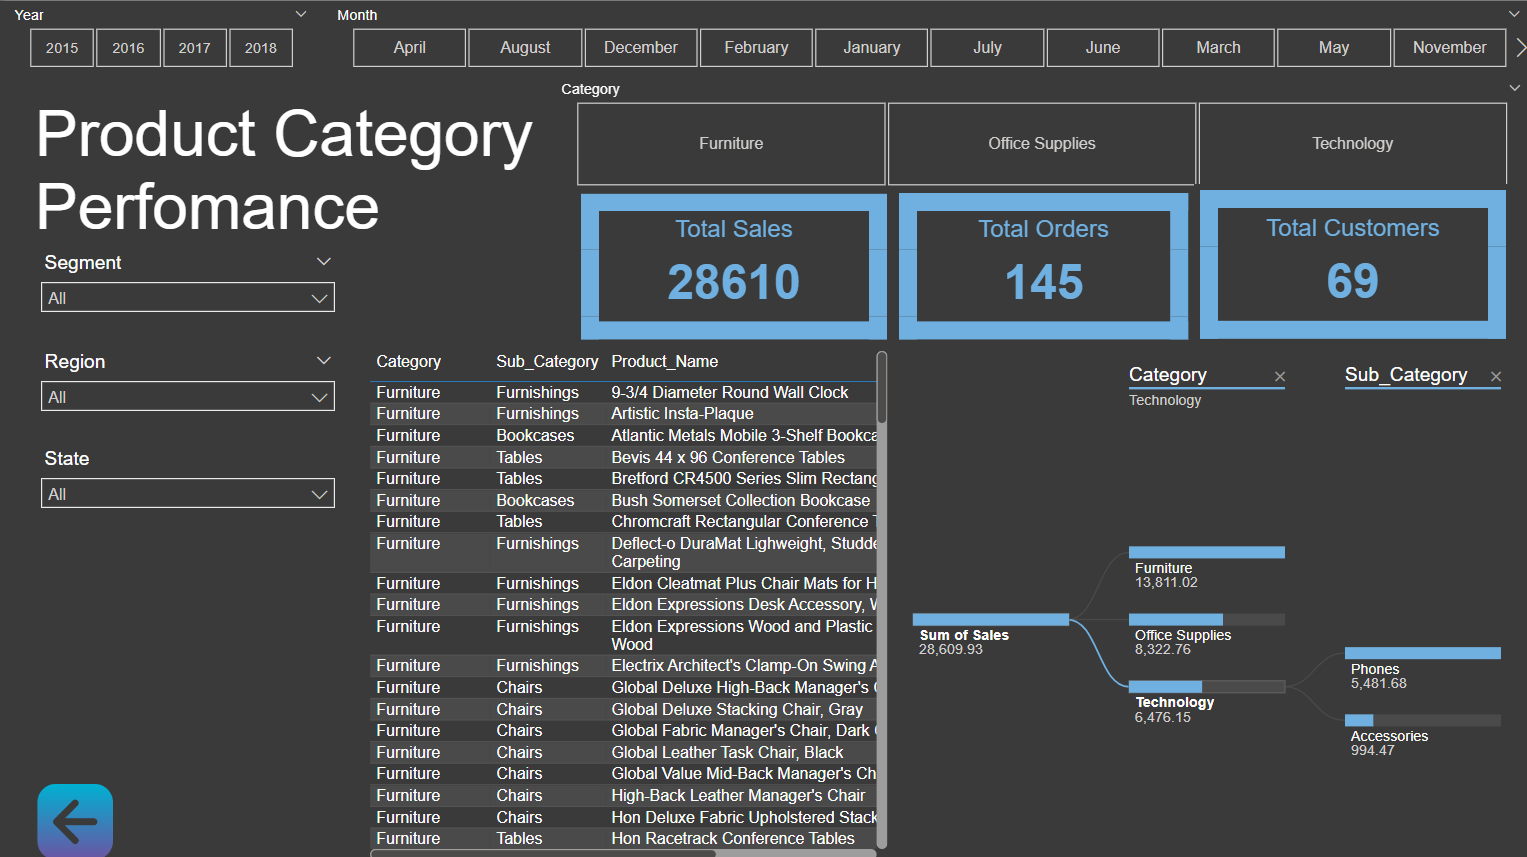This screenshot has height=857, width=1527.
Task: Click the Total Customers card
Action: 1353,265
